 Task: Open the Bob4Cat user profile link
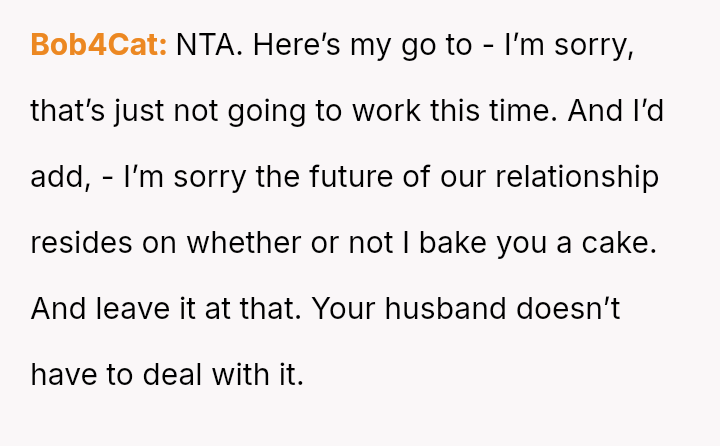tap(98, 45)
